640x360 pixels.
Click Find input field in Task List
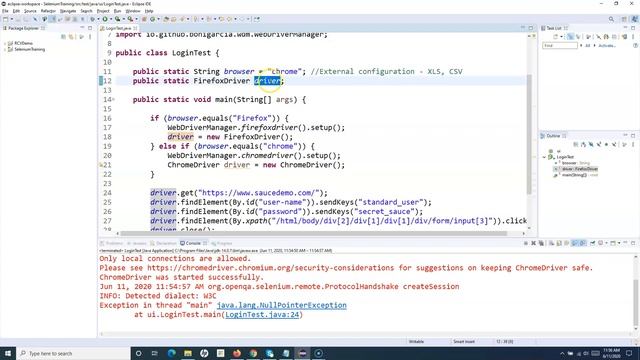tap(560, 46)
